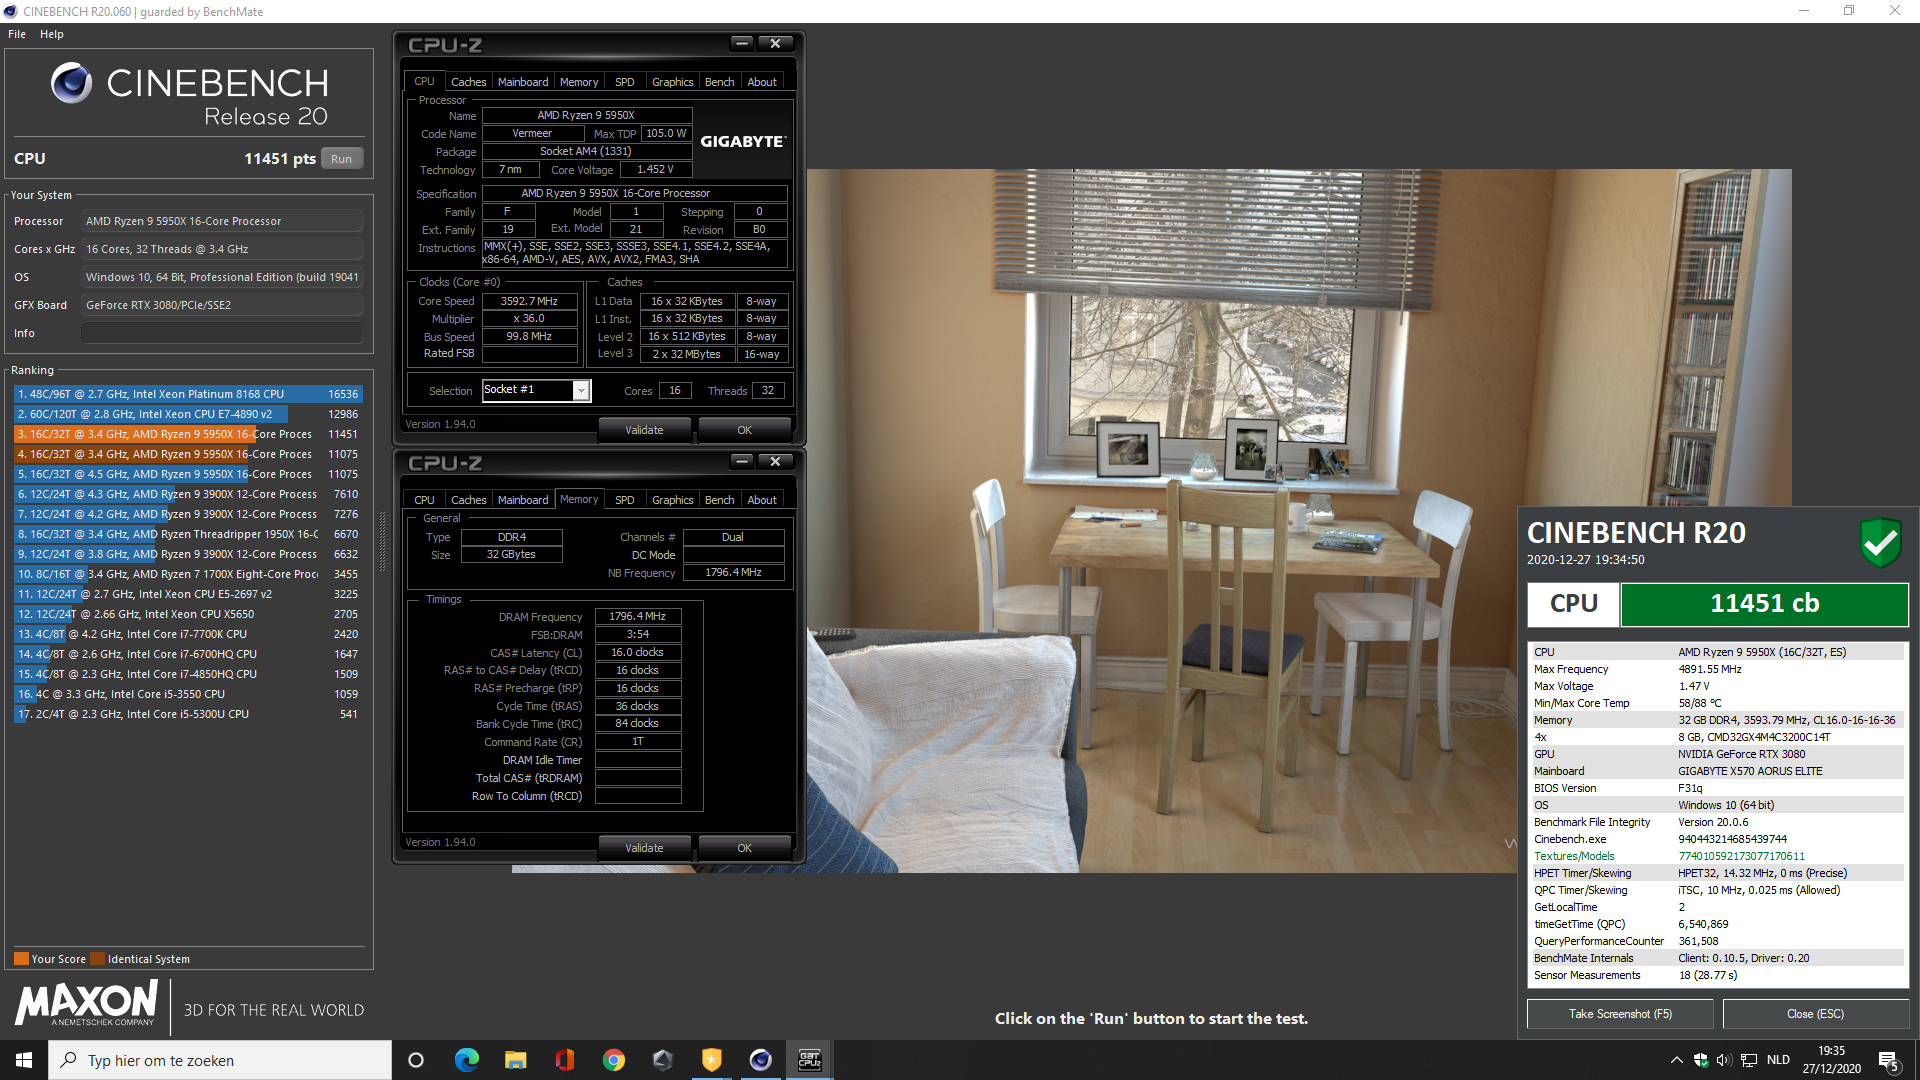Open the File menu in Cinebench
The image size is (1920, 1080).
tap(17, 34)
